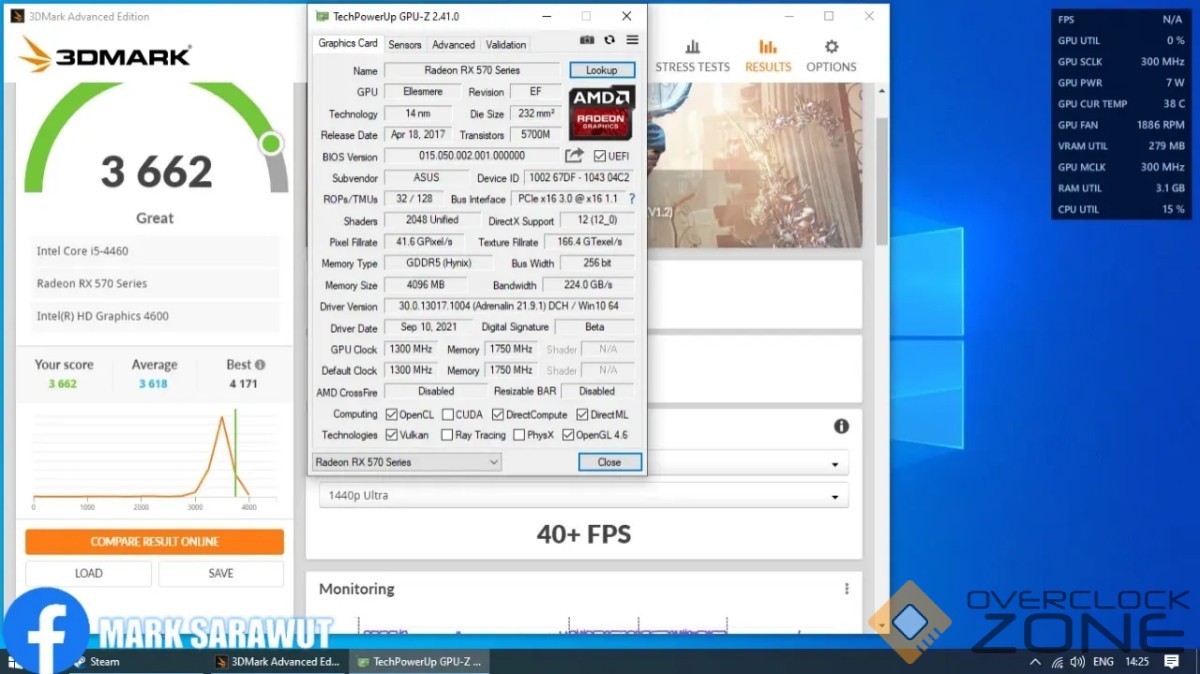Image resolution: width=1200 pixels, height=674 pixels.
Task: Click the 3DMark vertical scrollbar
Action: click(882, 180)
